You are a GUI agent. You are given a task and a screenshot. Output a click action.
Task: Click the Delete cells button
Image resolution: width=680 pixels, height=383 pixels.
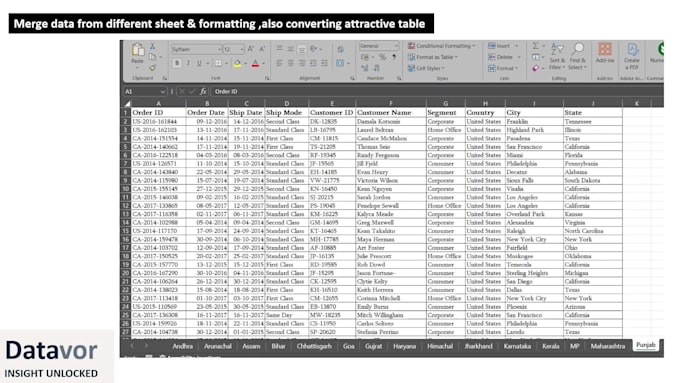point(503,57)
